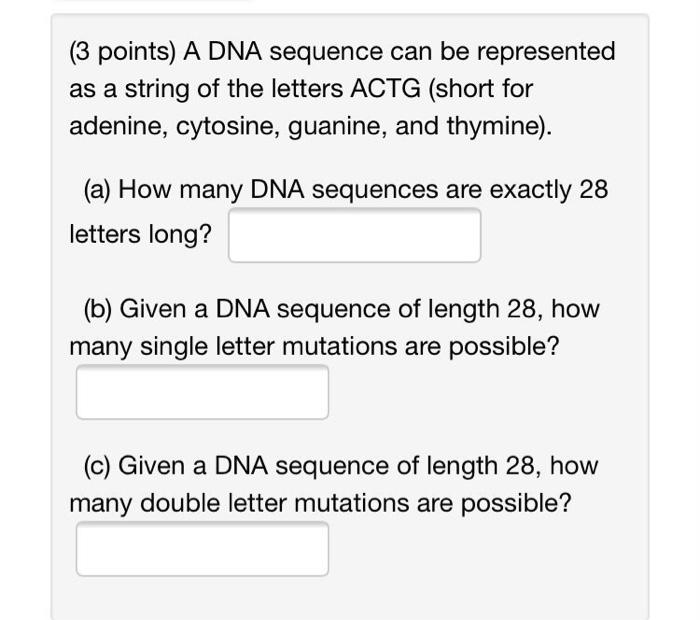The height and width of the screenshot is (620, 700).
Task: Click the word 'guanine' in the description
Action: point(338,127)
